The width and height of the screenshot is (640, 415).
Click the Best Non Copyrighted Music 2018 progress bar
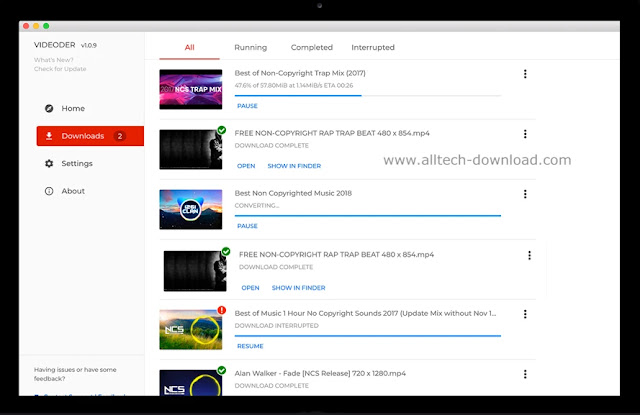(x=368, y=215)
